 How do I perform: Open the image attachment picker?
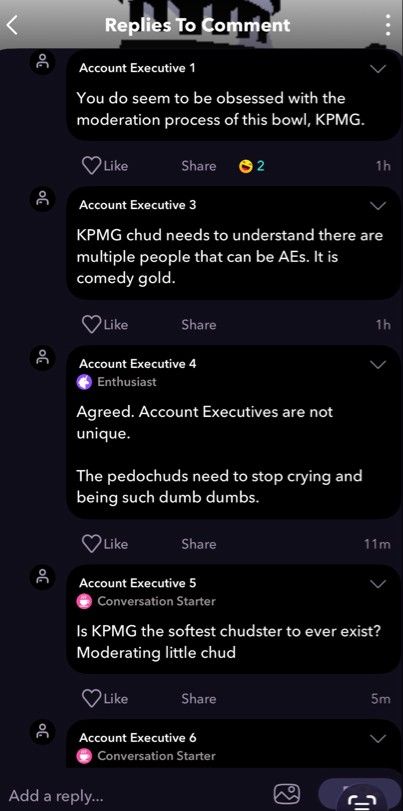pyautogui.click(x=287, y=793)
